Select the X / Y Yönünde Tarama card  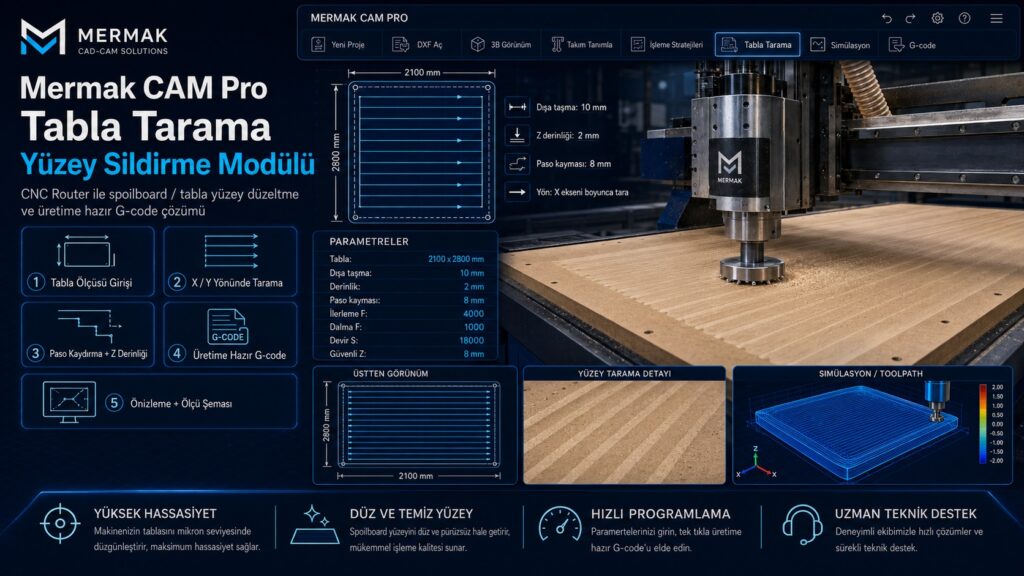coord(230,261)
